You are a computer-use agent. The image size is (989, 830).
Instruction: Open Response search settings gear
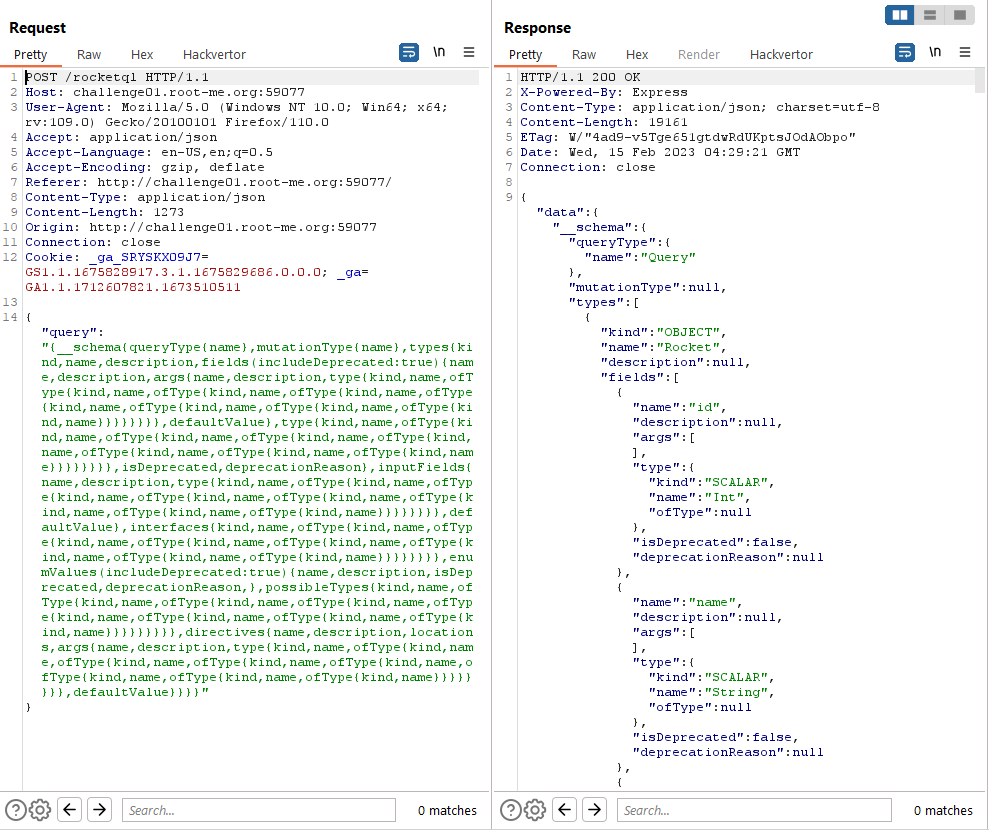pos(535,810)
